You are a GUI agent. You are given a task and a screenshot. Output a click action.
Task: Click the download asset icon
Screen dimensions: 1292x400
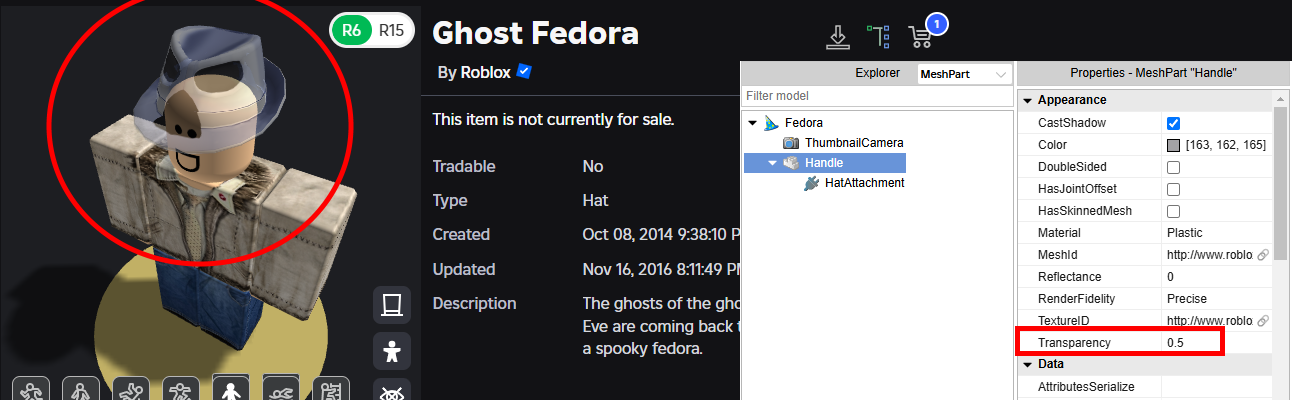[837, 37]
